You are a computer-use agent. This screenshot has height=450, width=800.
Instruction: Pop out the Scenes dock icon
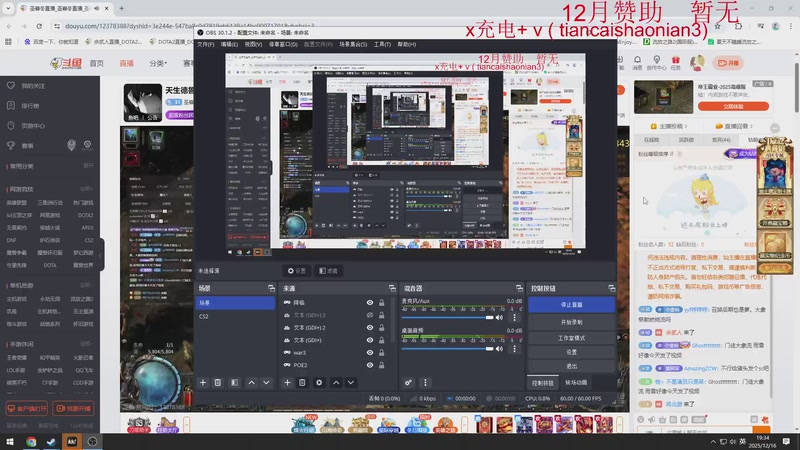[271, 288]
